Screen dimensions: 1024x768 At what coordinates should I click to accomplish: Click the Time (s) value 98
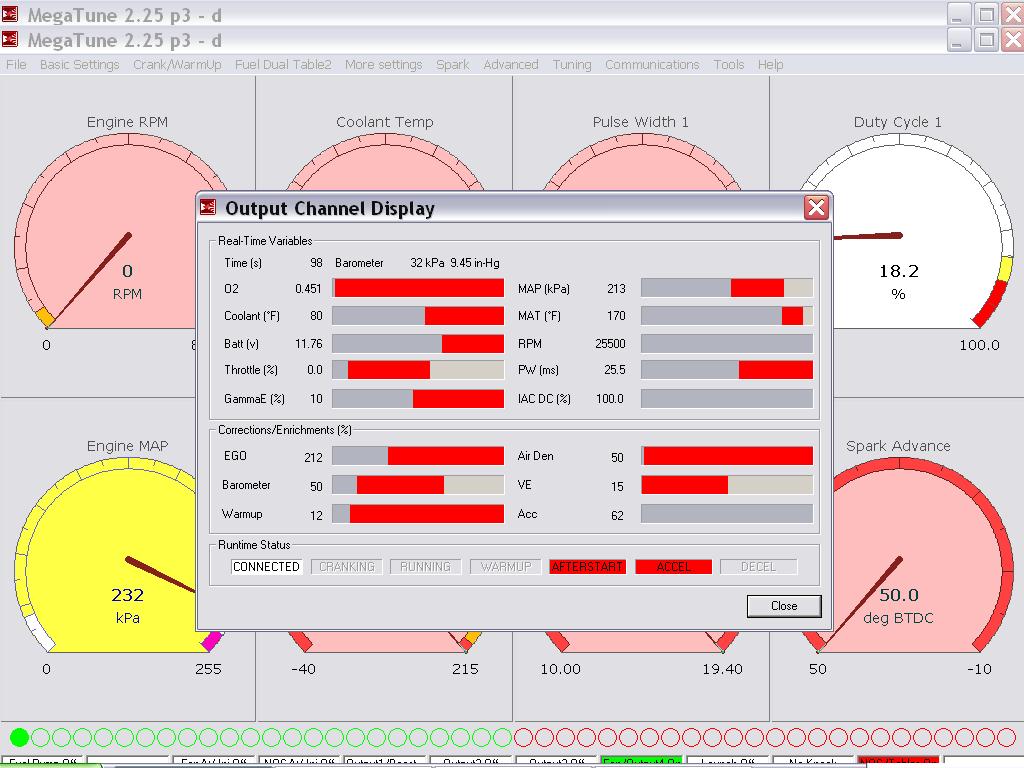pos(316,263)
